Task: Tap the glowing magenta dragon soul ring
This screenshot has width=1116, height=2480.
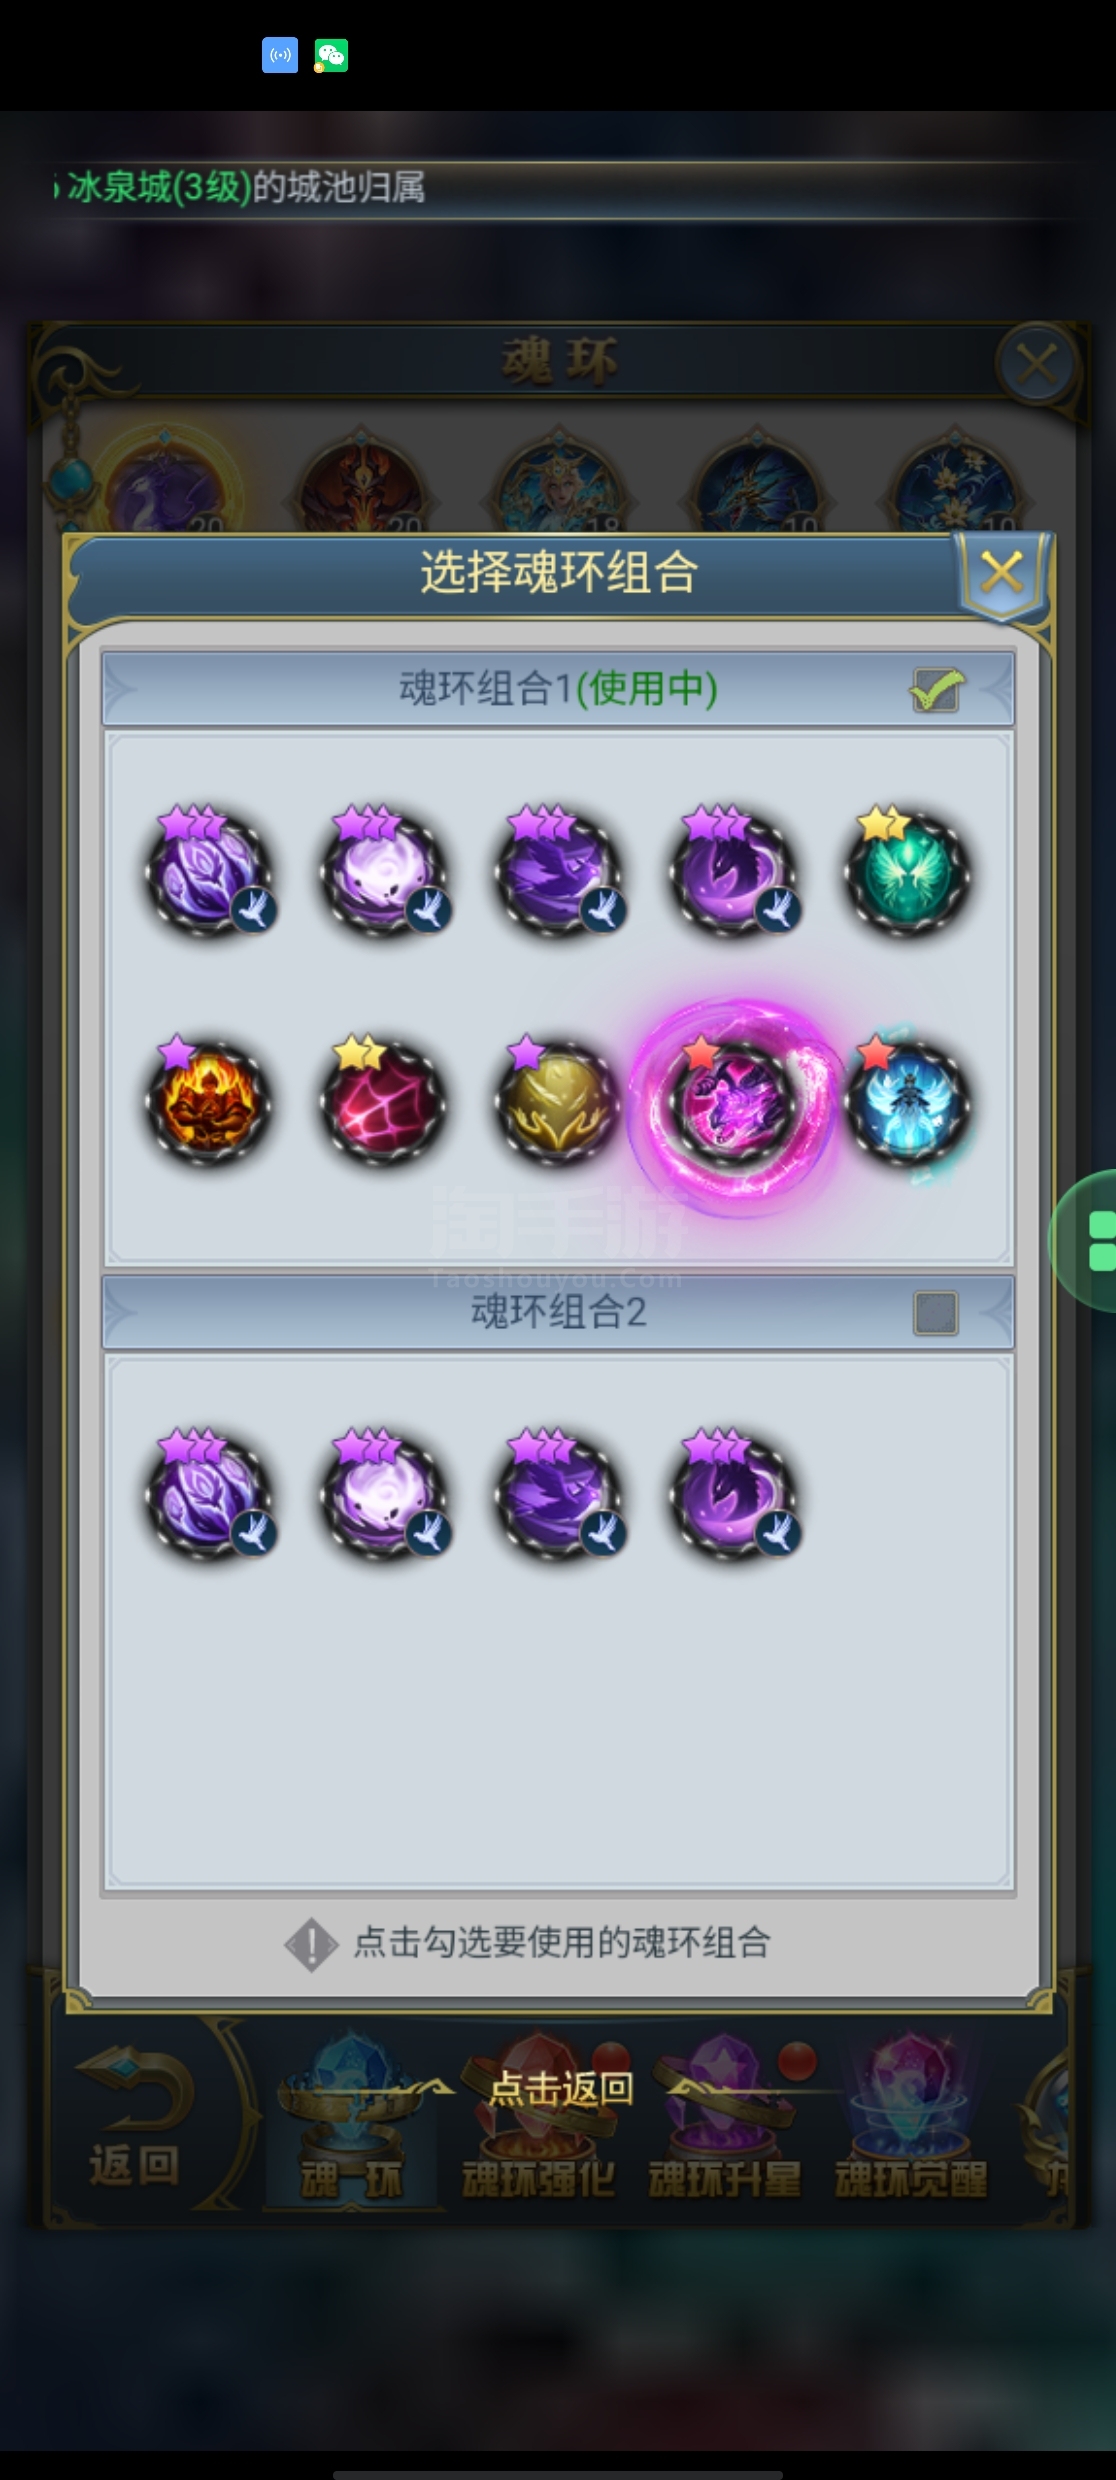Action: [x=733, y=1103]
